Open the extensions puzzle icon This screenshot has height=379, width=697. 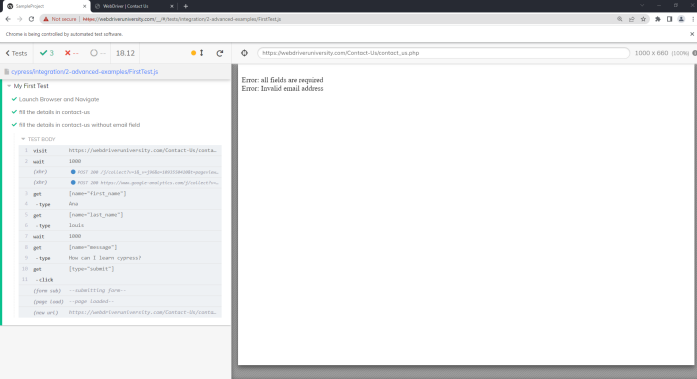658,19
